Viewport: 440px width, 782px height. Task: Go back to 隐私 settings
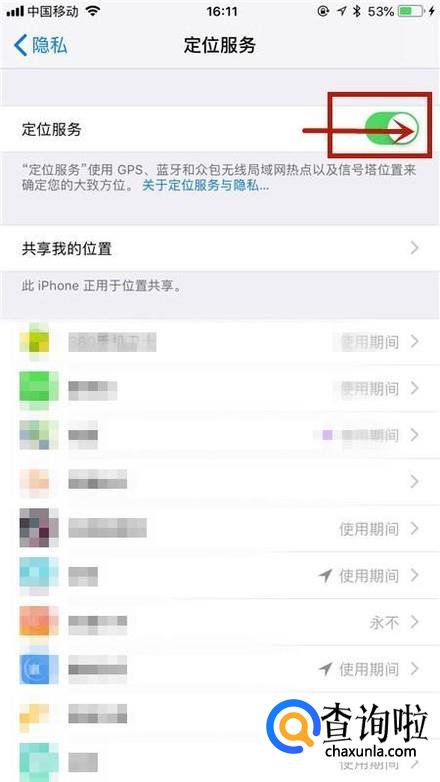point(40,45)
